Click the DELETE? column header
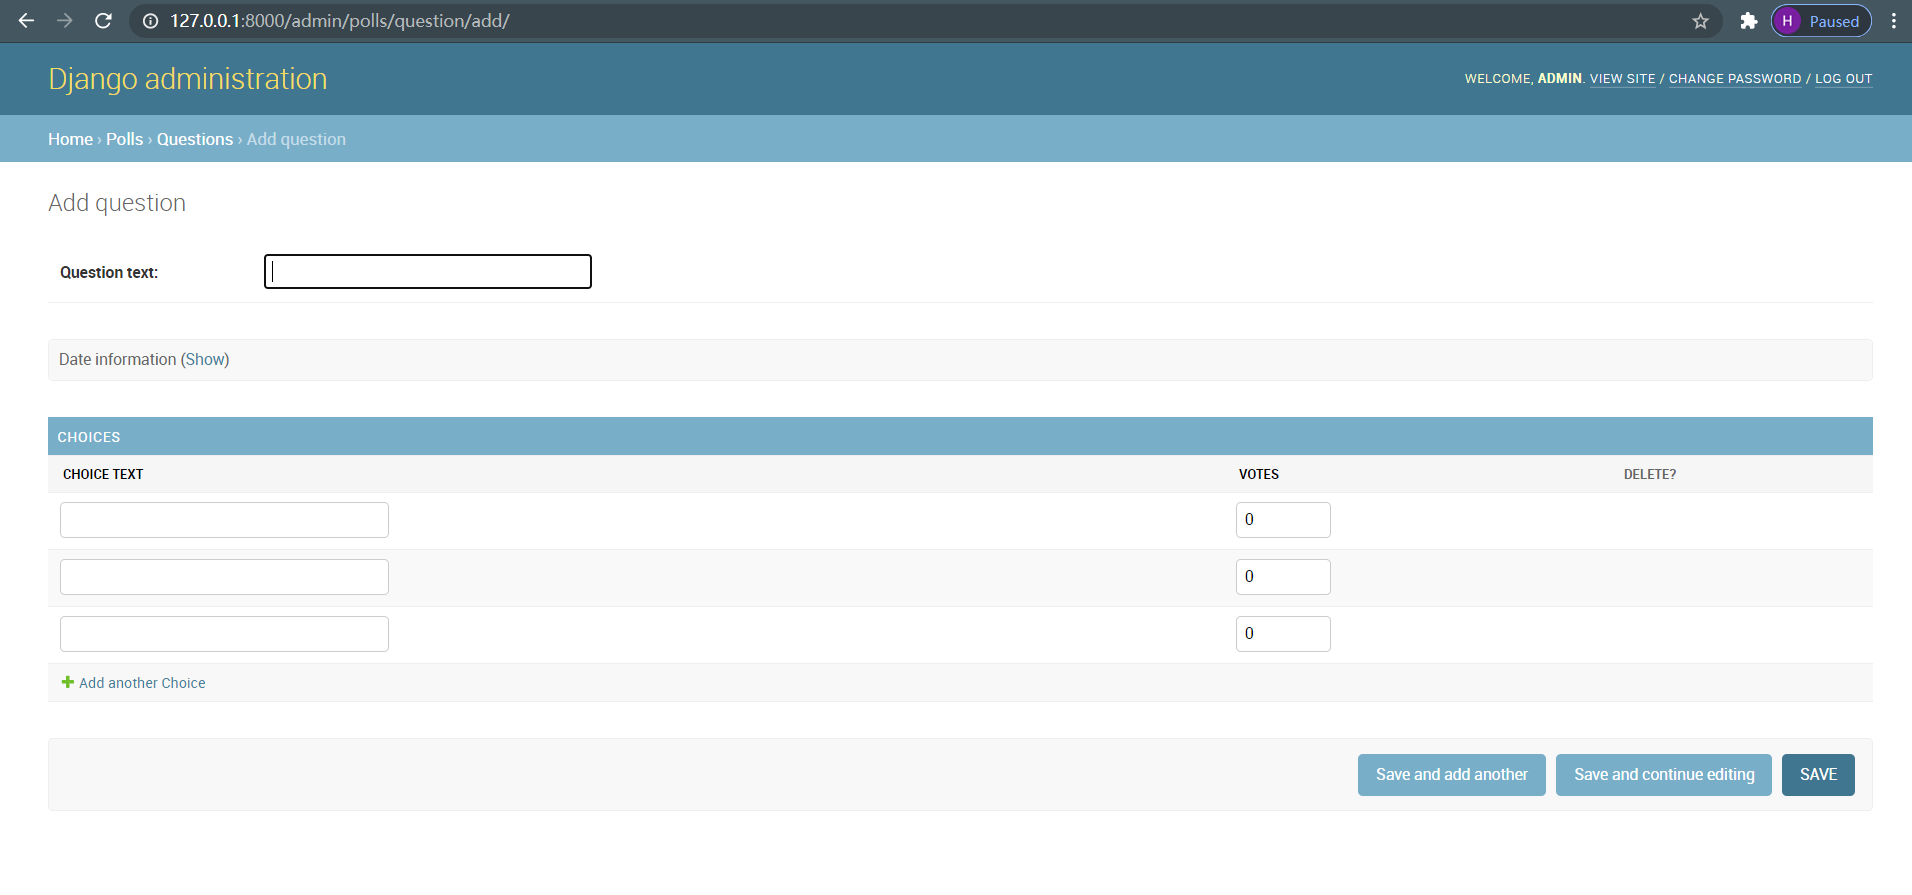Viewport: 1912px width, 895px height. tap(1650, 474)
